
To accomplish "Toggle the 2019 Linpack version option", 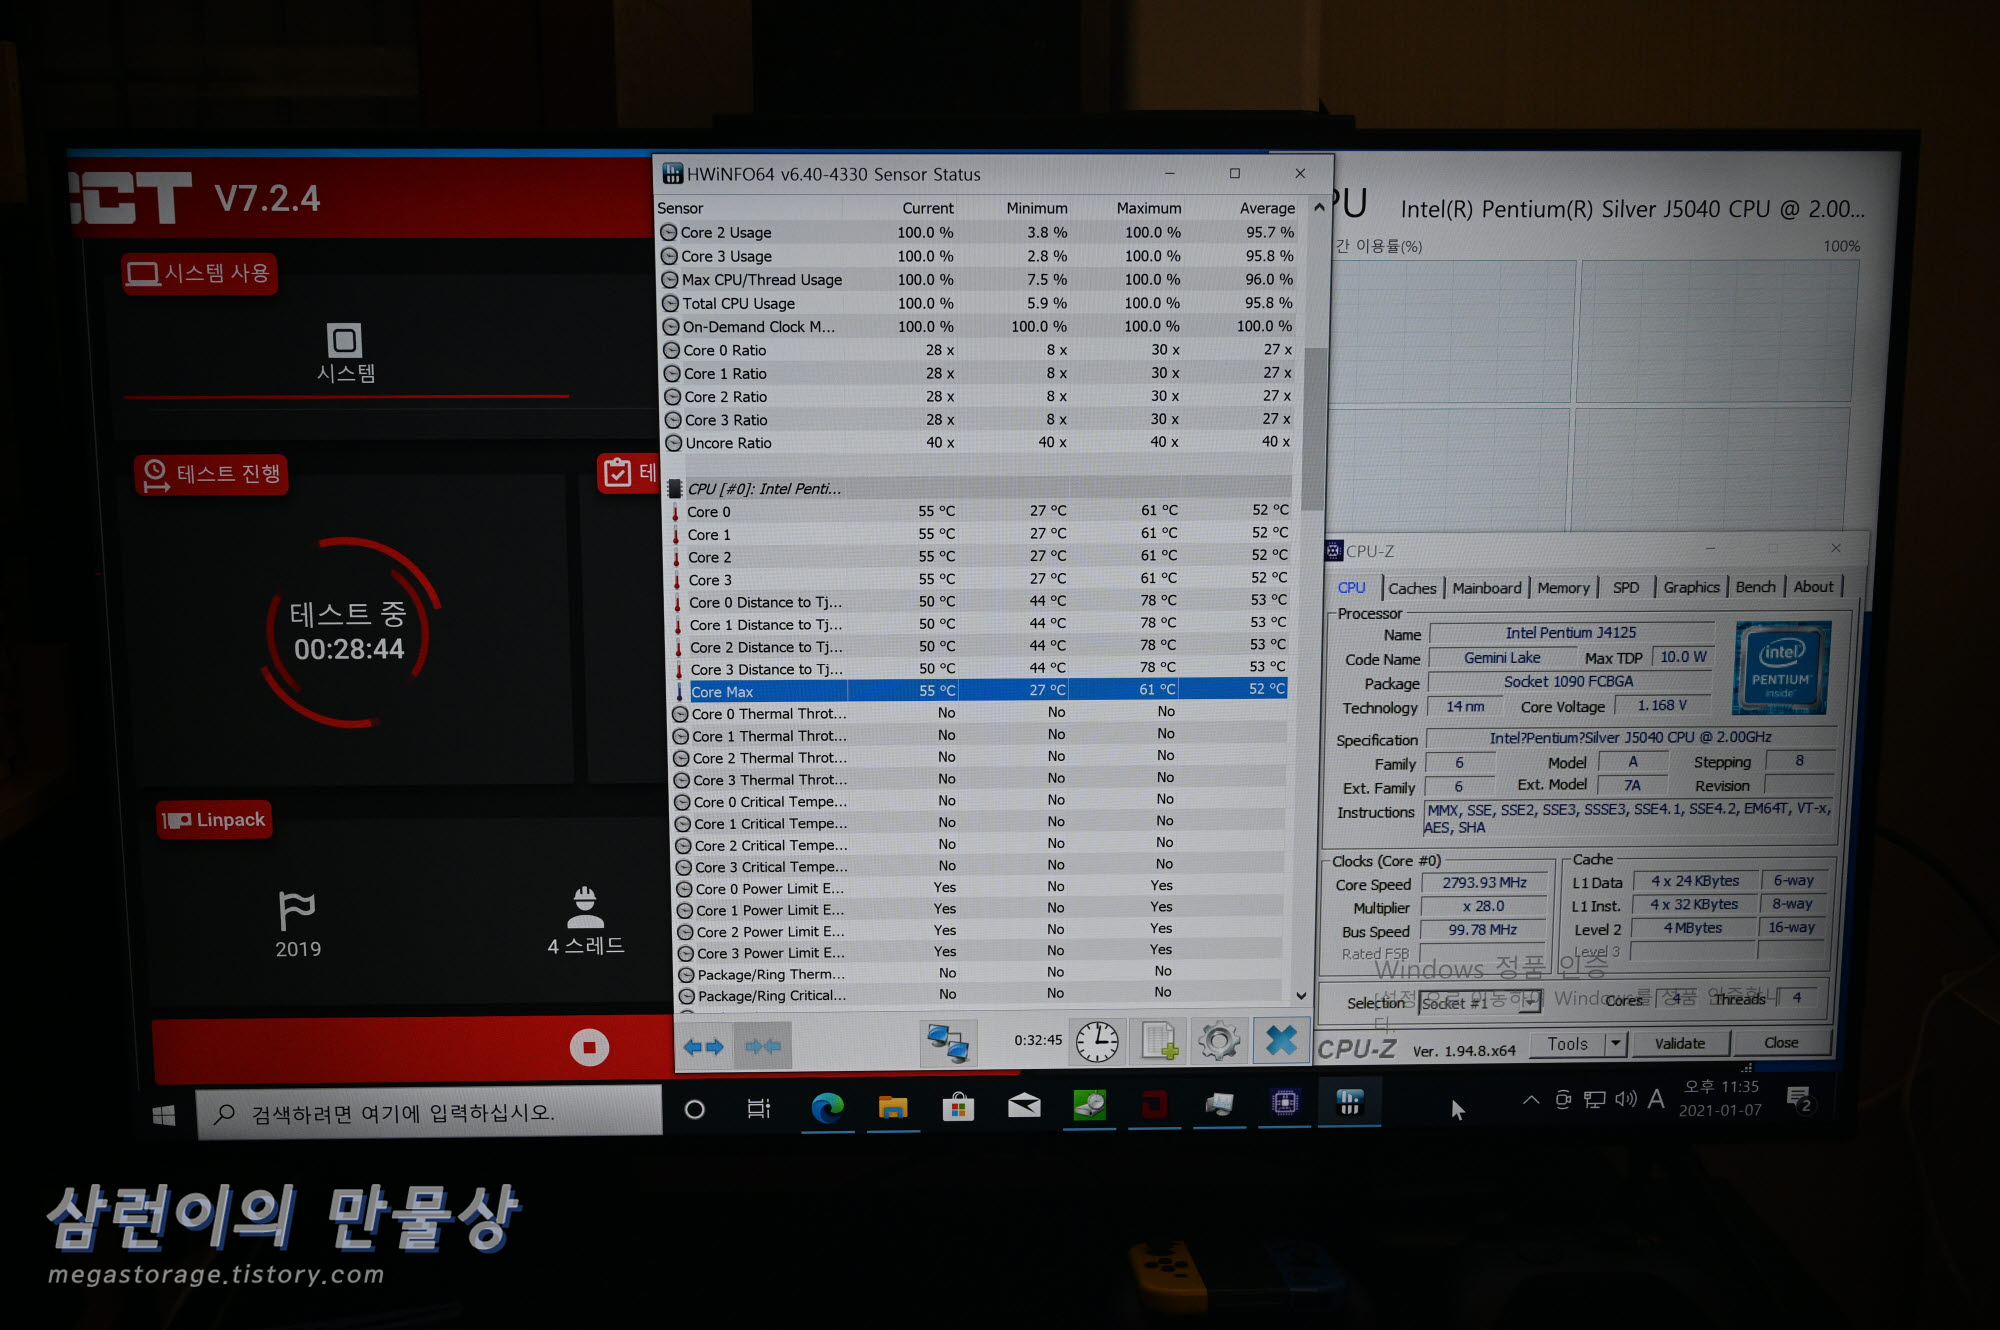I will tap(297, 925).
